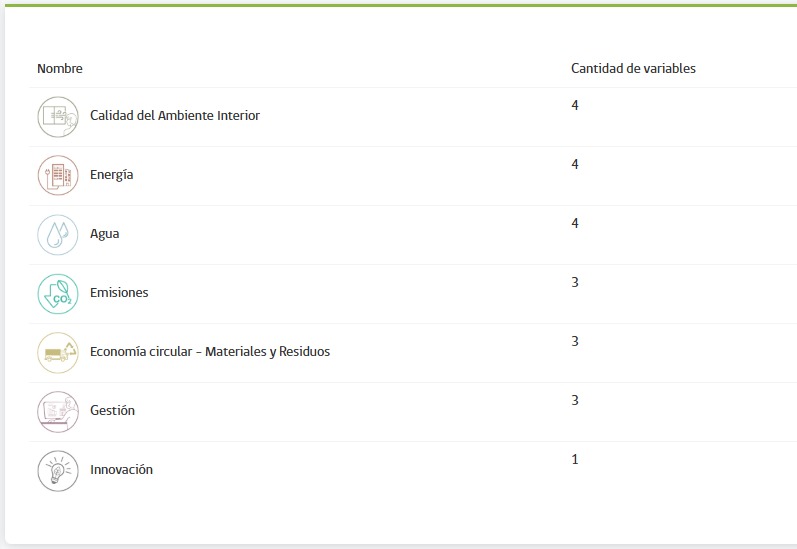Open the Innovación text label
The height and width of the screenshot is (549, 797).
(121, 470)
